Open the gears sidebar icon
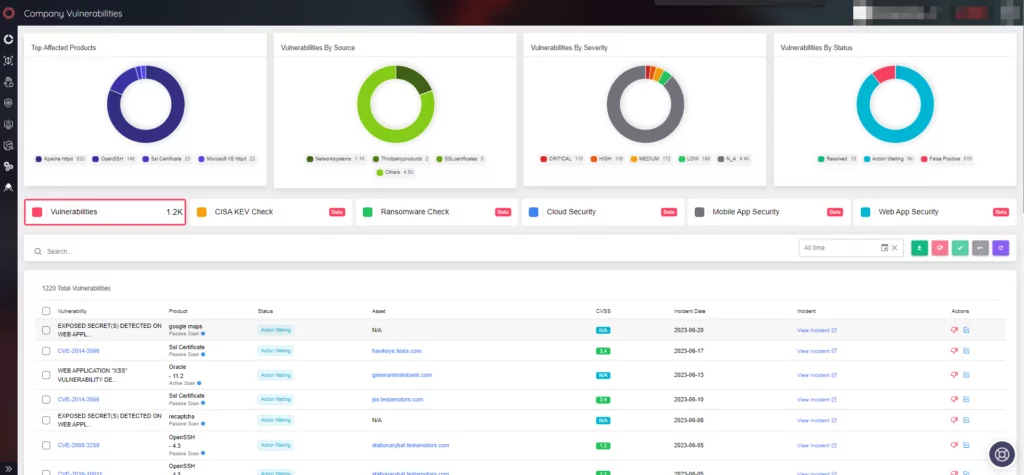Viewport: 1024px width, 475px height. 8,167
